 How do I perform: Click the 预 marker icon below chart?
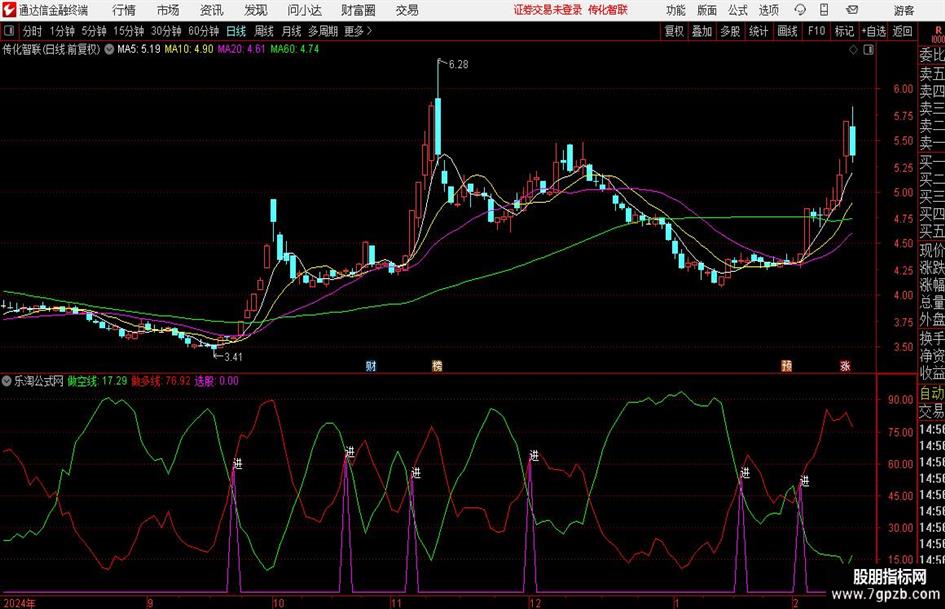click(786, 366)
